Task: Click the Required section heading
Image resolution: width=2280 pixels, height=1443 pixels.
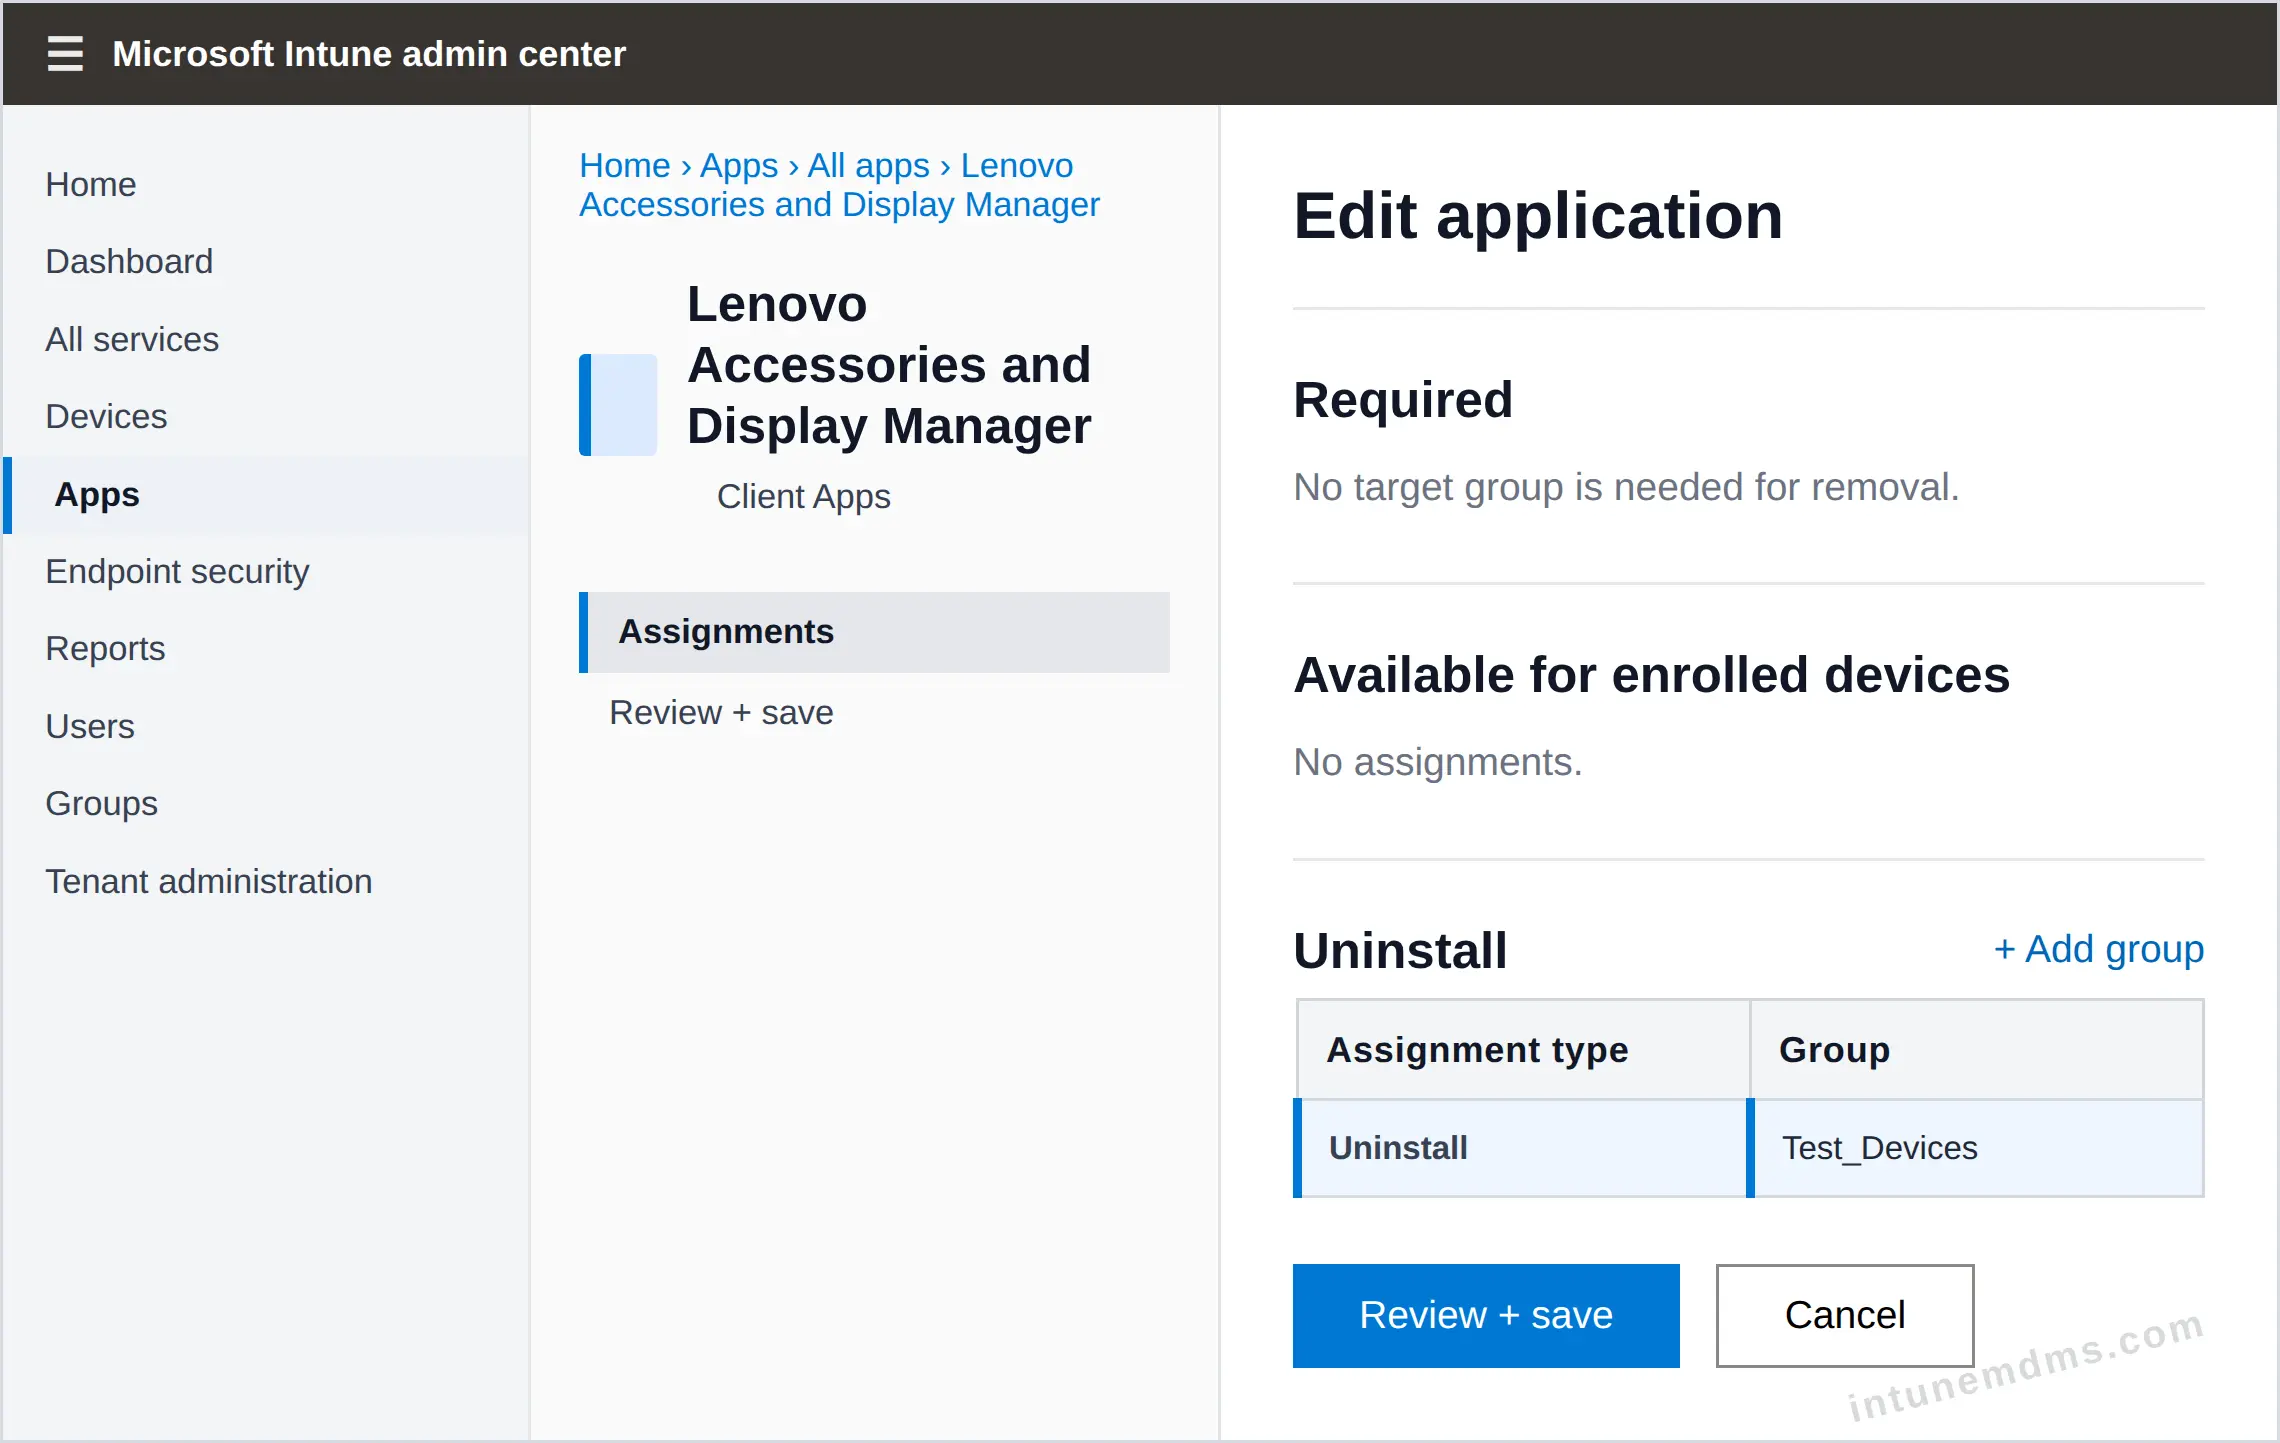Action: pyautogui.click(x=1403, y=400)
